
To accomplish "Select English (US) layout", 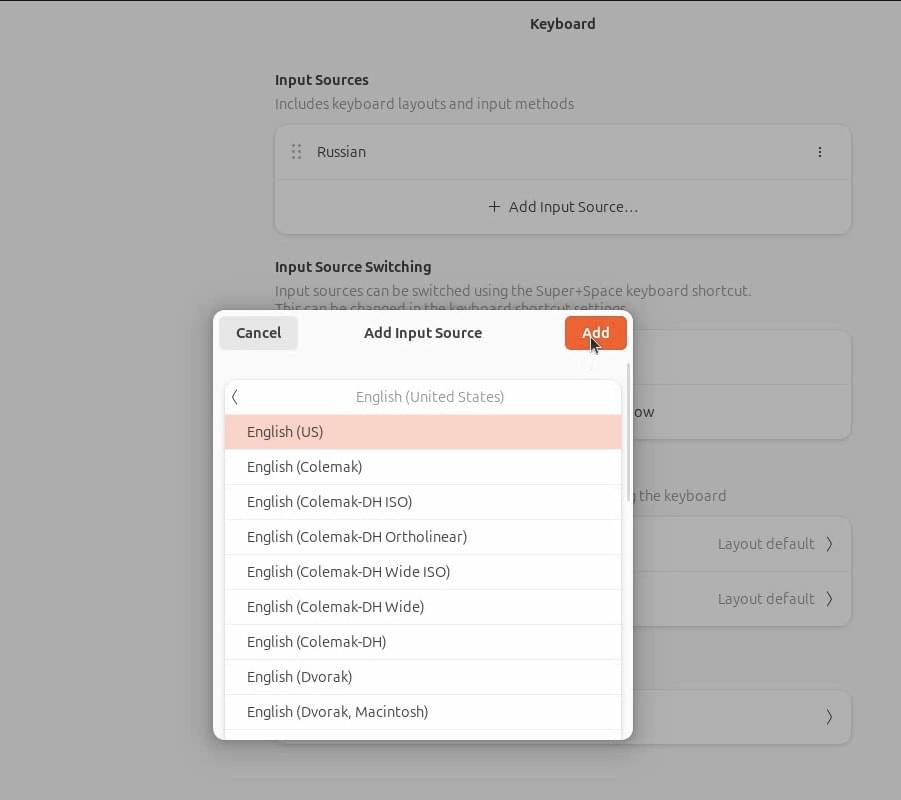I will (x=423, y=432).
